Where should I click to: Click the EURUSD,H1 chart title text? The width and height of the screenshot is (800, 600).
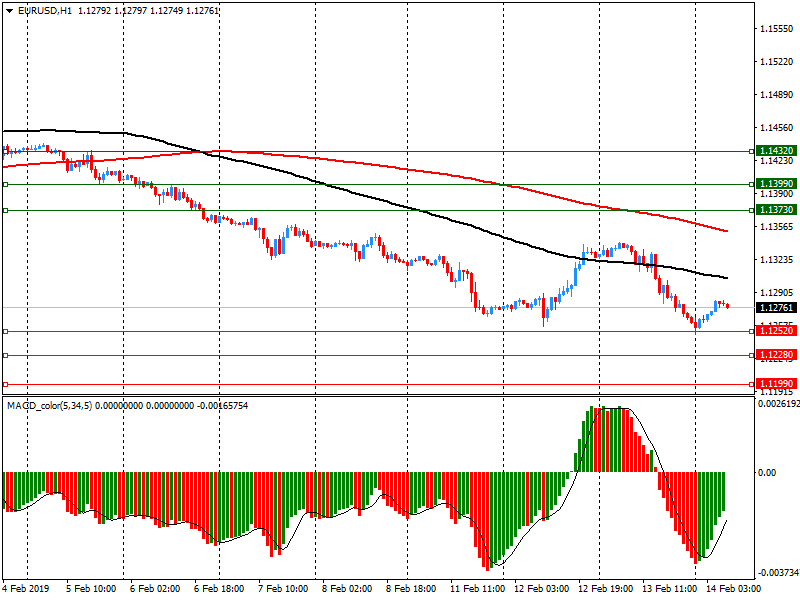[45, 11]
